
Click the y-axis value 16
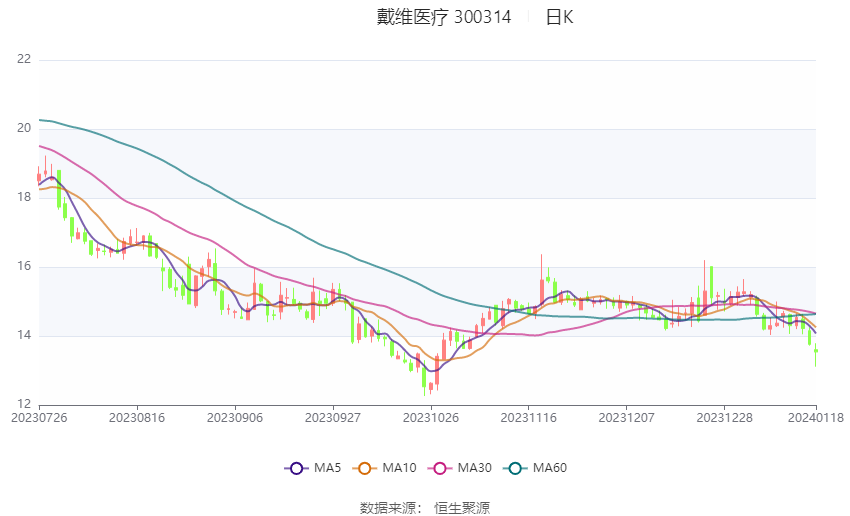click(x=24, y=266)
